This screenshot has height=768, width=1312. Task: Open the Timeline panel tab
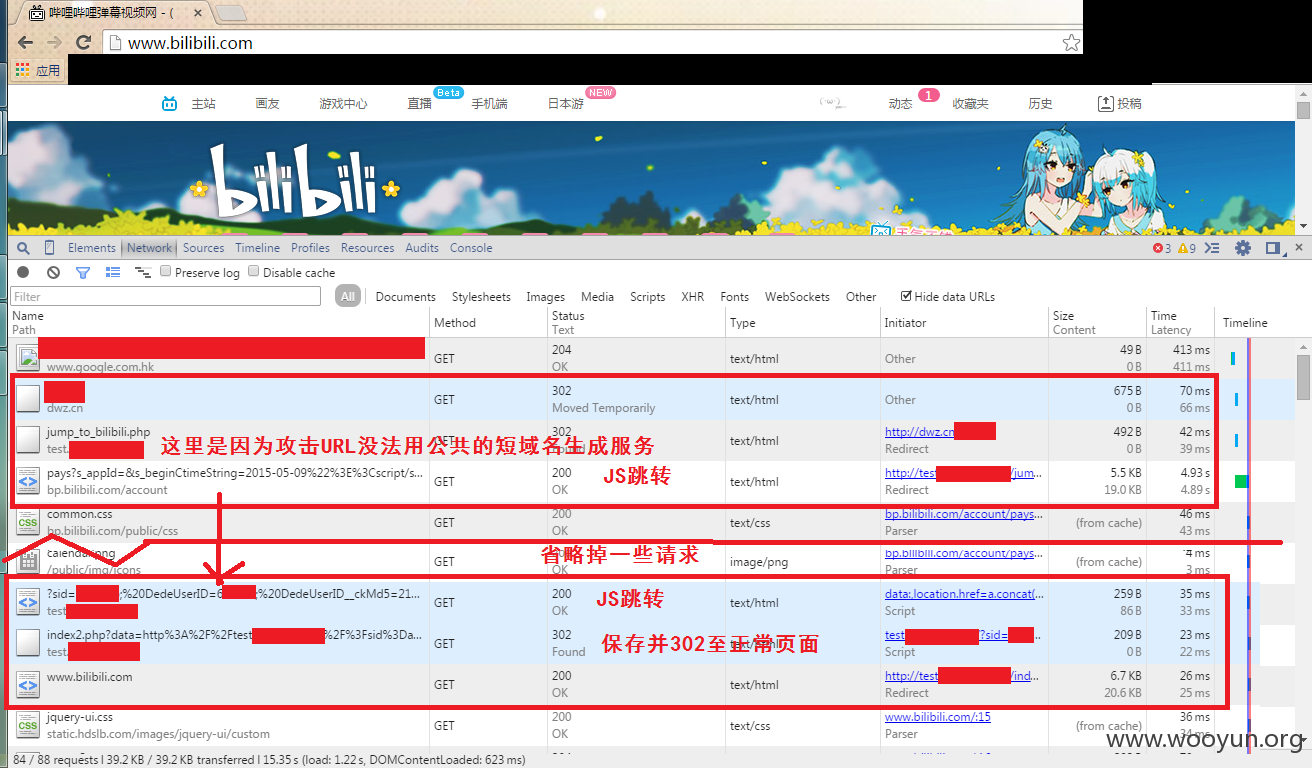[258, 248]
